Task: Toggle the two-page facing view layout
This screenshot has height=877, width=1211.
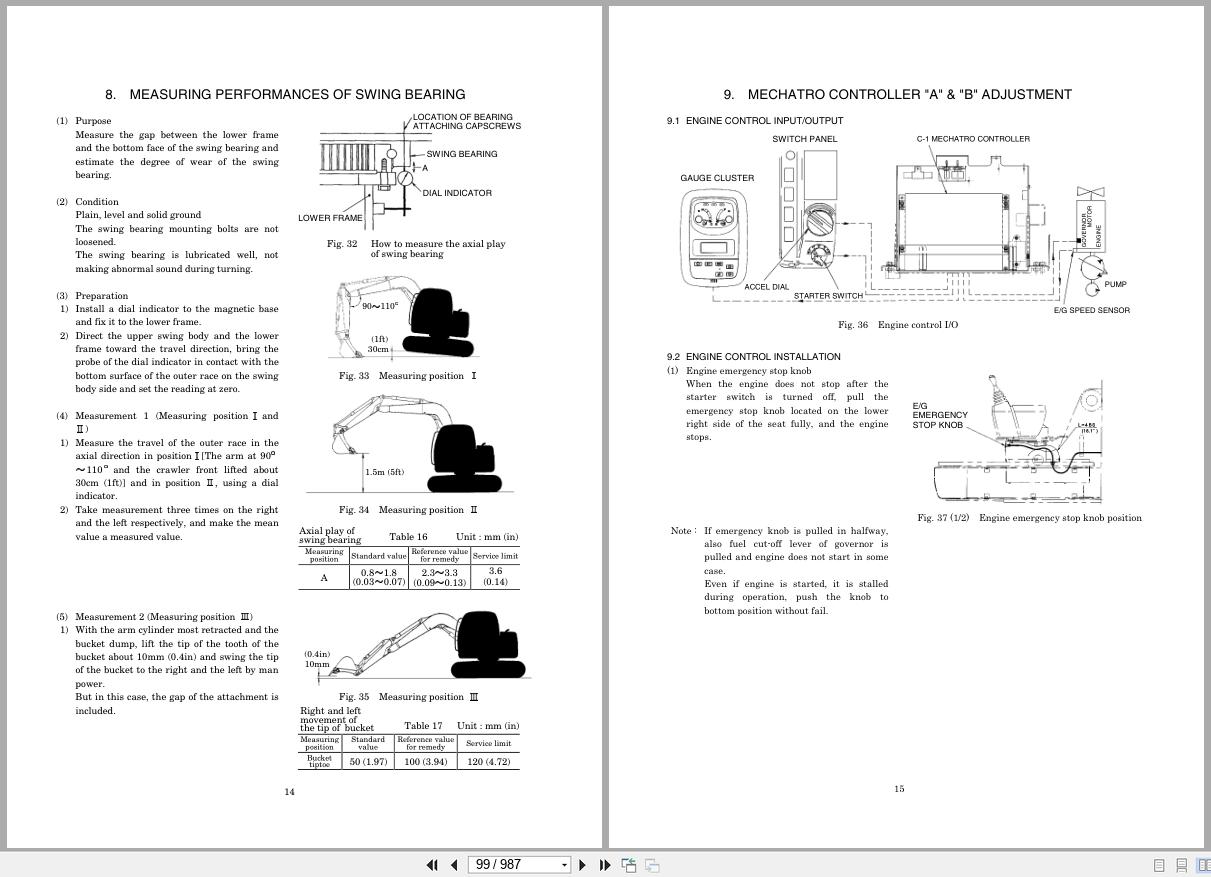Action: [1203, 865]
